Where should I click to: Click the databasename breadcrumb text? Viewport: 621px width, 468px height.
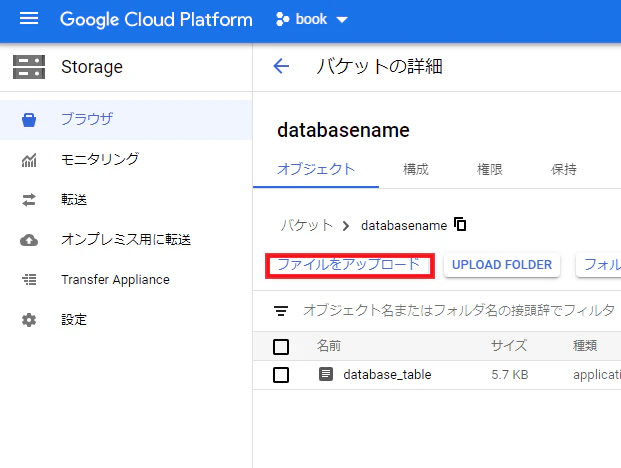pyautogui.click(x=404, y=226)
